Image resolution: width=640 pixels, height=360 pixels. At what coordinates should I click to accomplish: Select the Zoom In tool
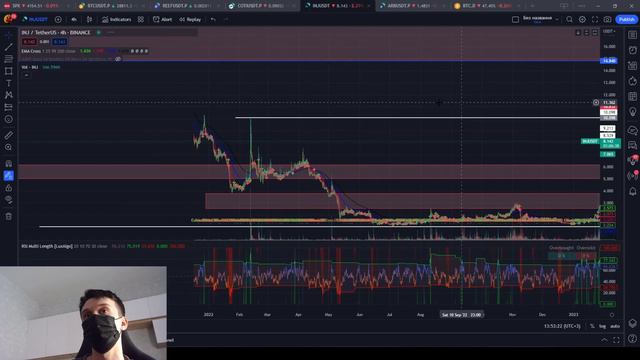click(9, 147)
